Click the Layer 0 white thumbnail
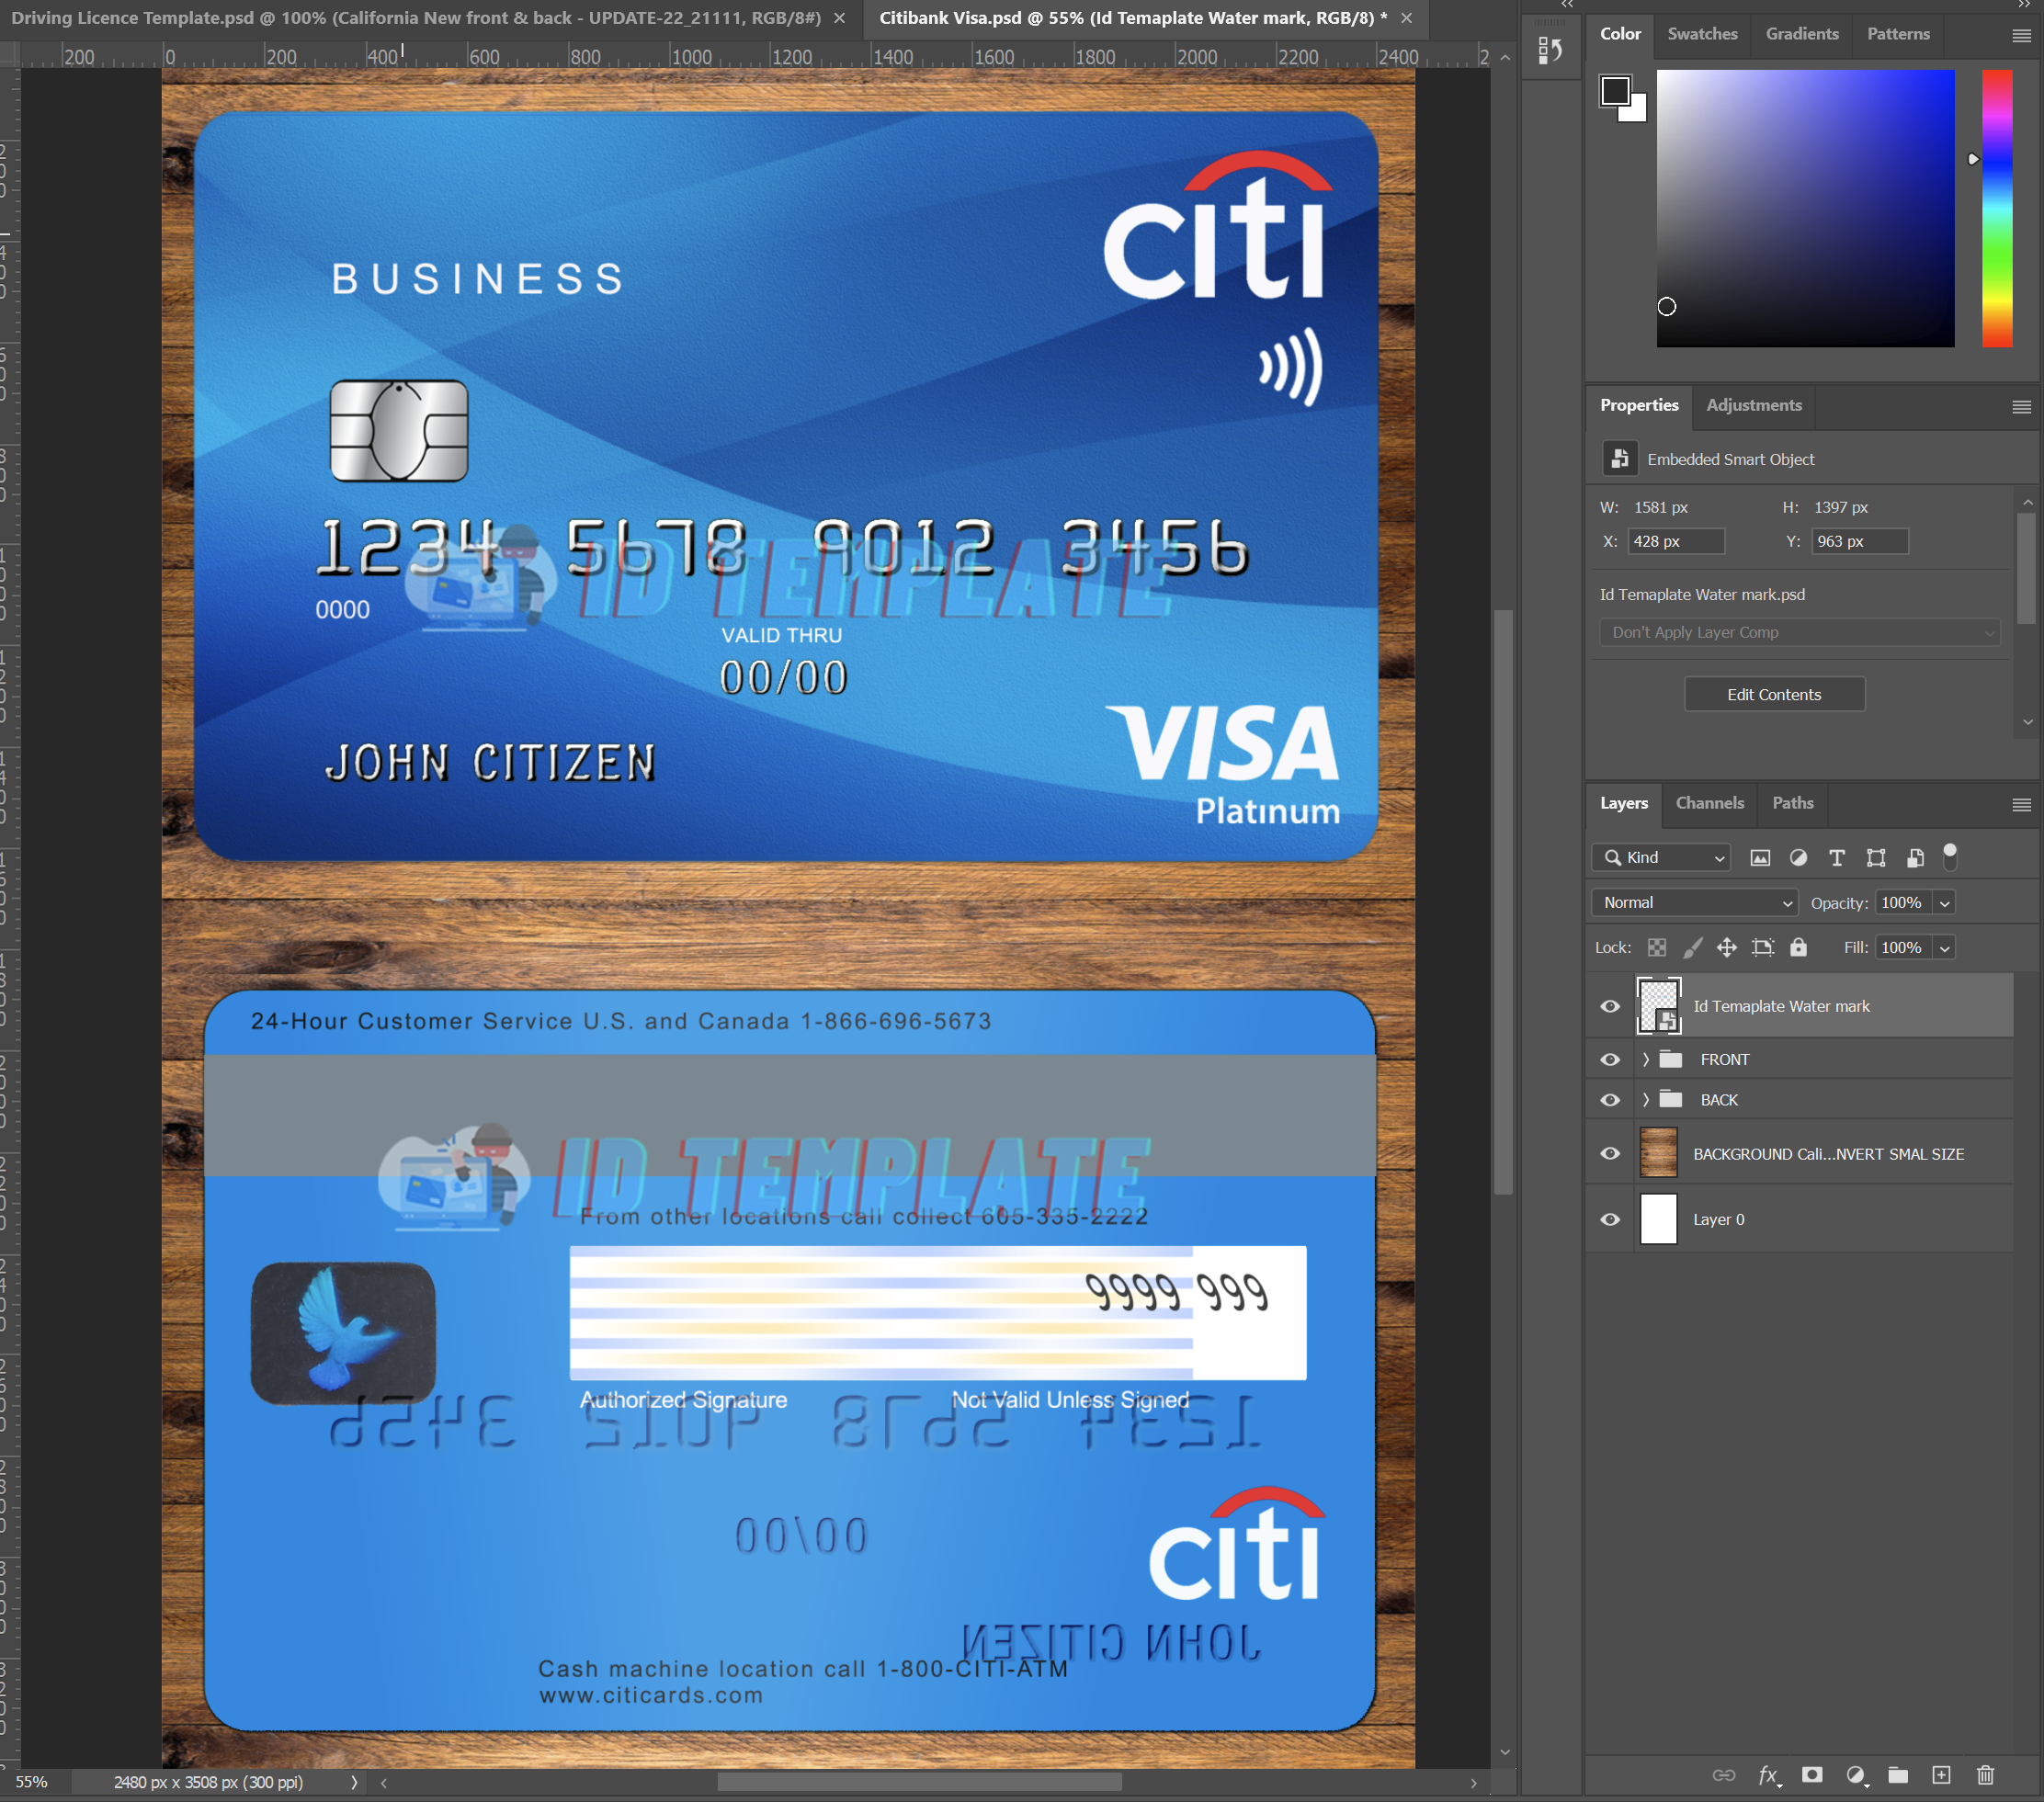Image resolution: width=2044 pixels, height=1802 pixels. [1659, 1219]
